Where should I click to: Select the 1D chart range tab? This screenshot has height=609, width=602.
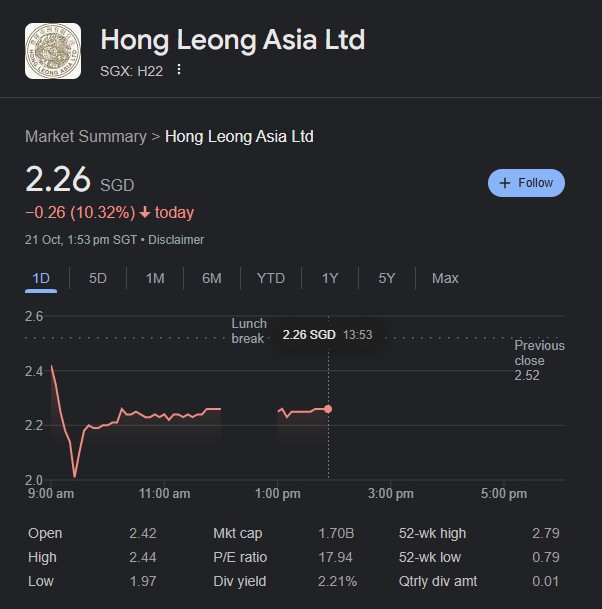(x=41, y=278)
